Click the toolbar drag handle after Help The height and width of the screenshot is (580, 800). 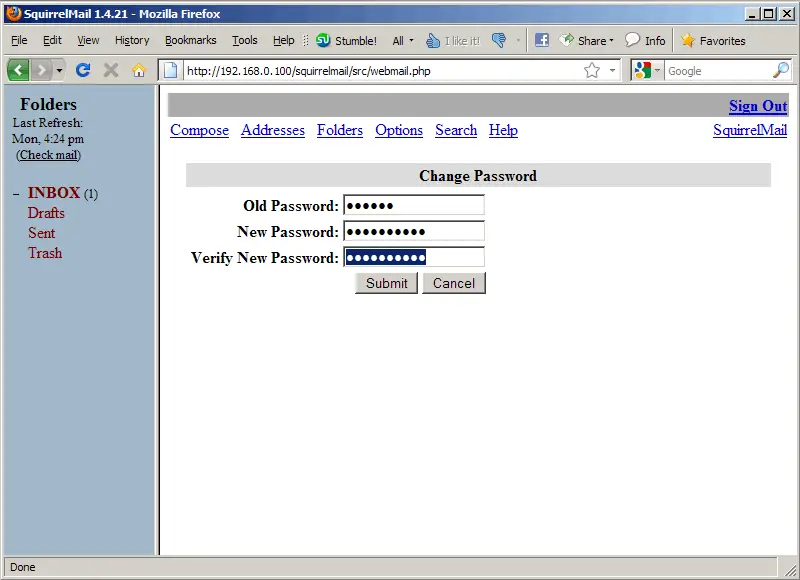point(306,40)
